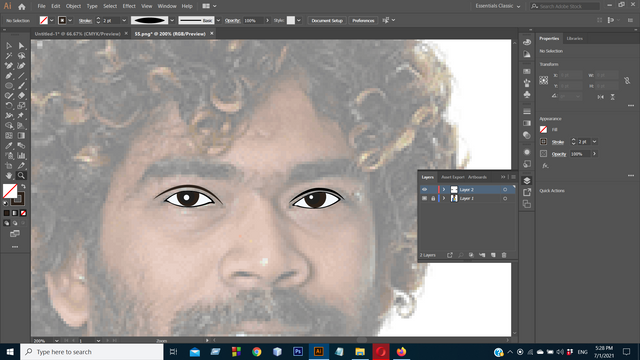Select the Rotate tool
The image size is (640, 360).
point(9,106)
